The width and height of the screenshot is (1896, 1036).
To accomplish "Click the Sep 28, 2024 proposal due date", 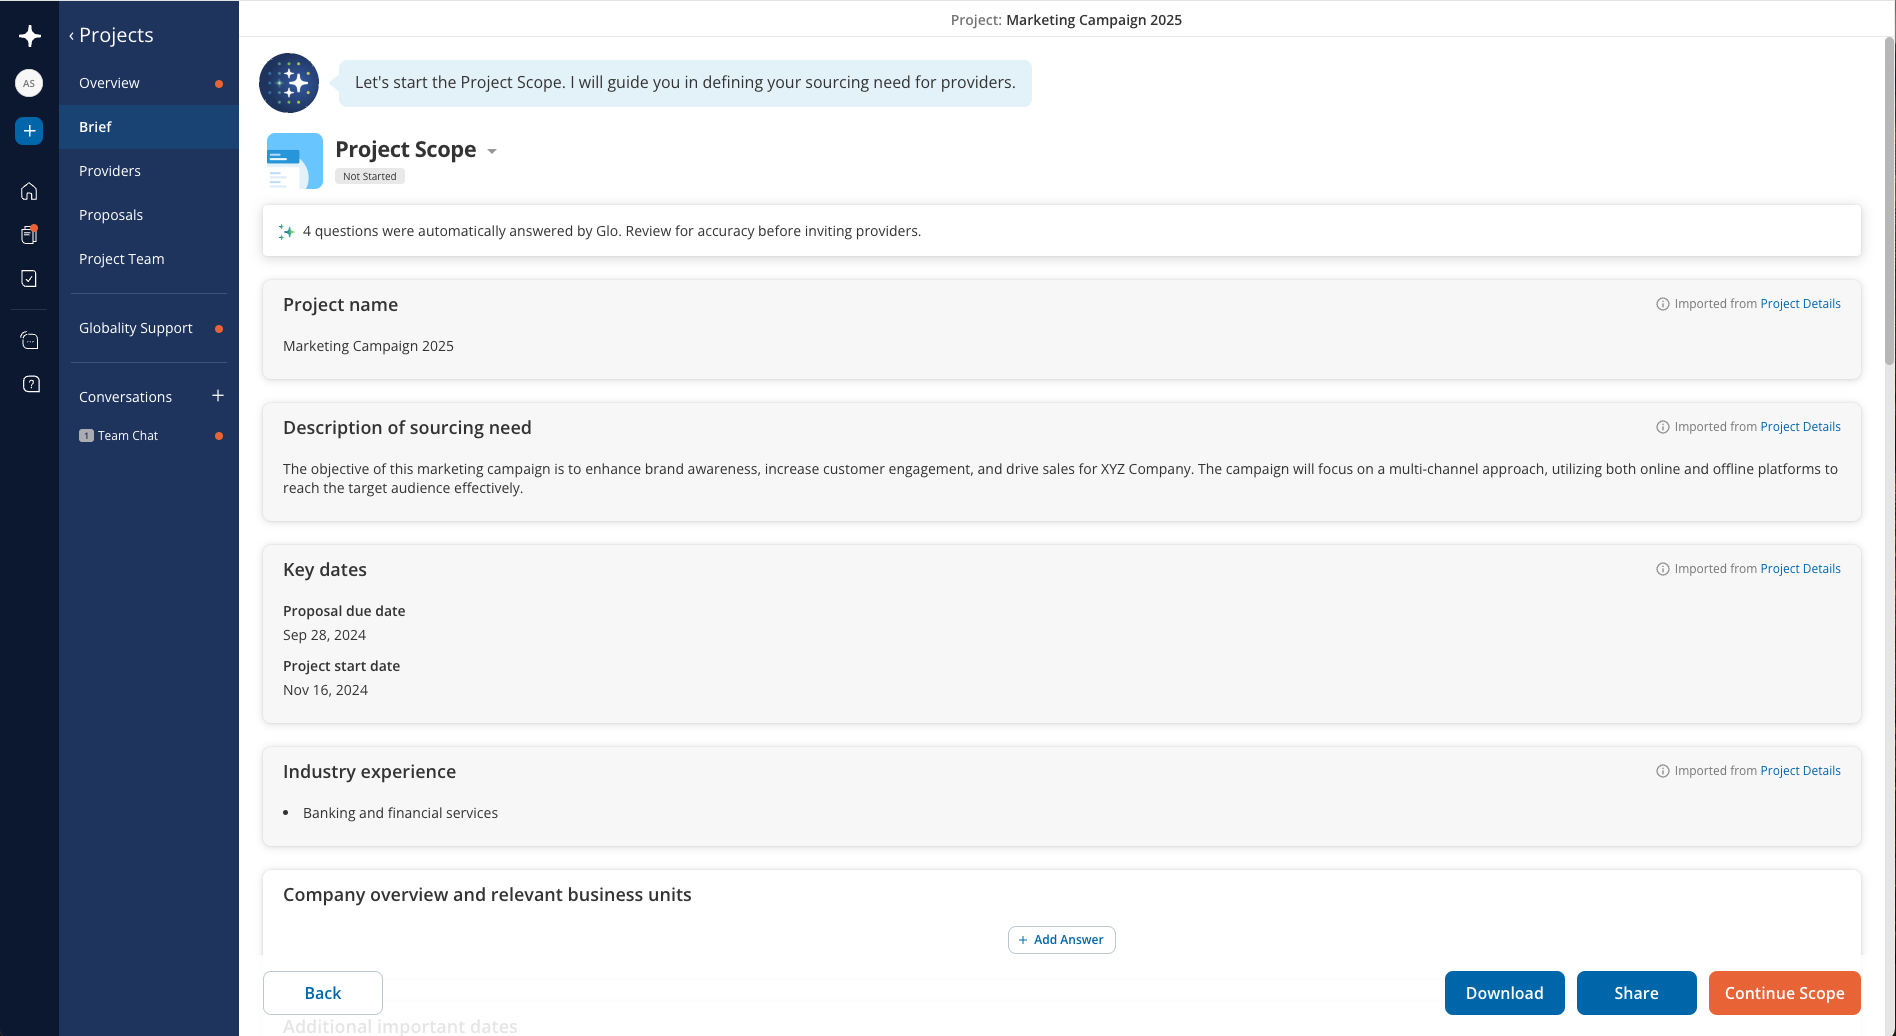I will (324, 635).
